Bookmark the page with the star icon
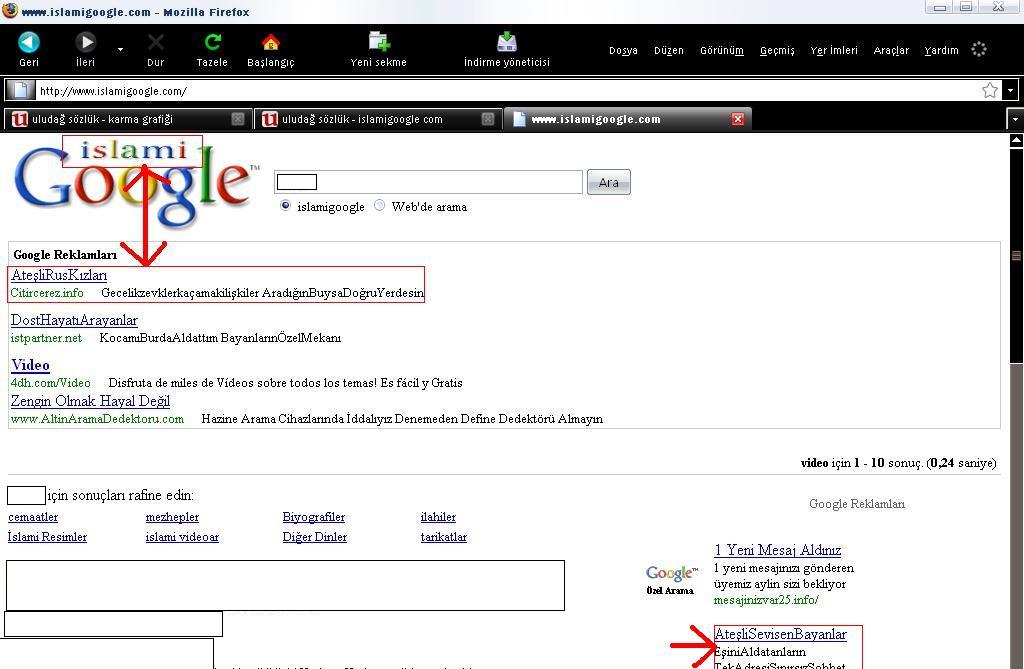 990,91
